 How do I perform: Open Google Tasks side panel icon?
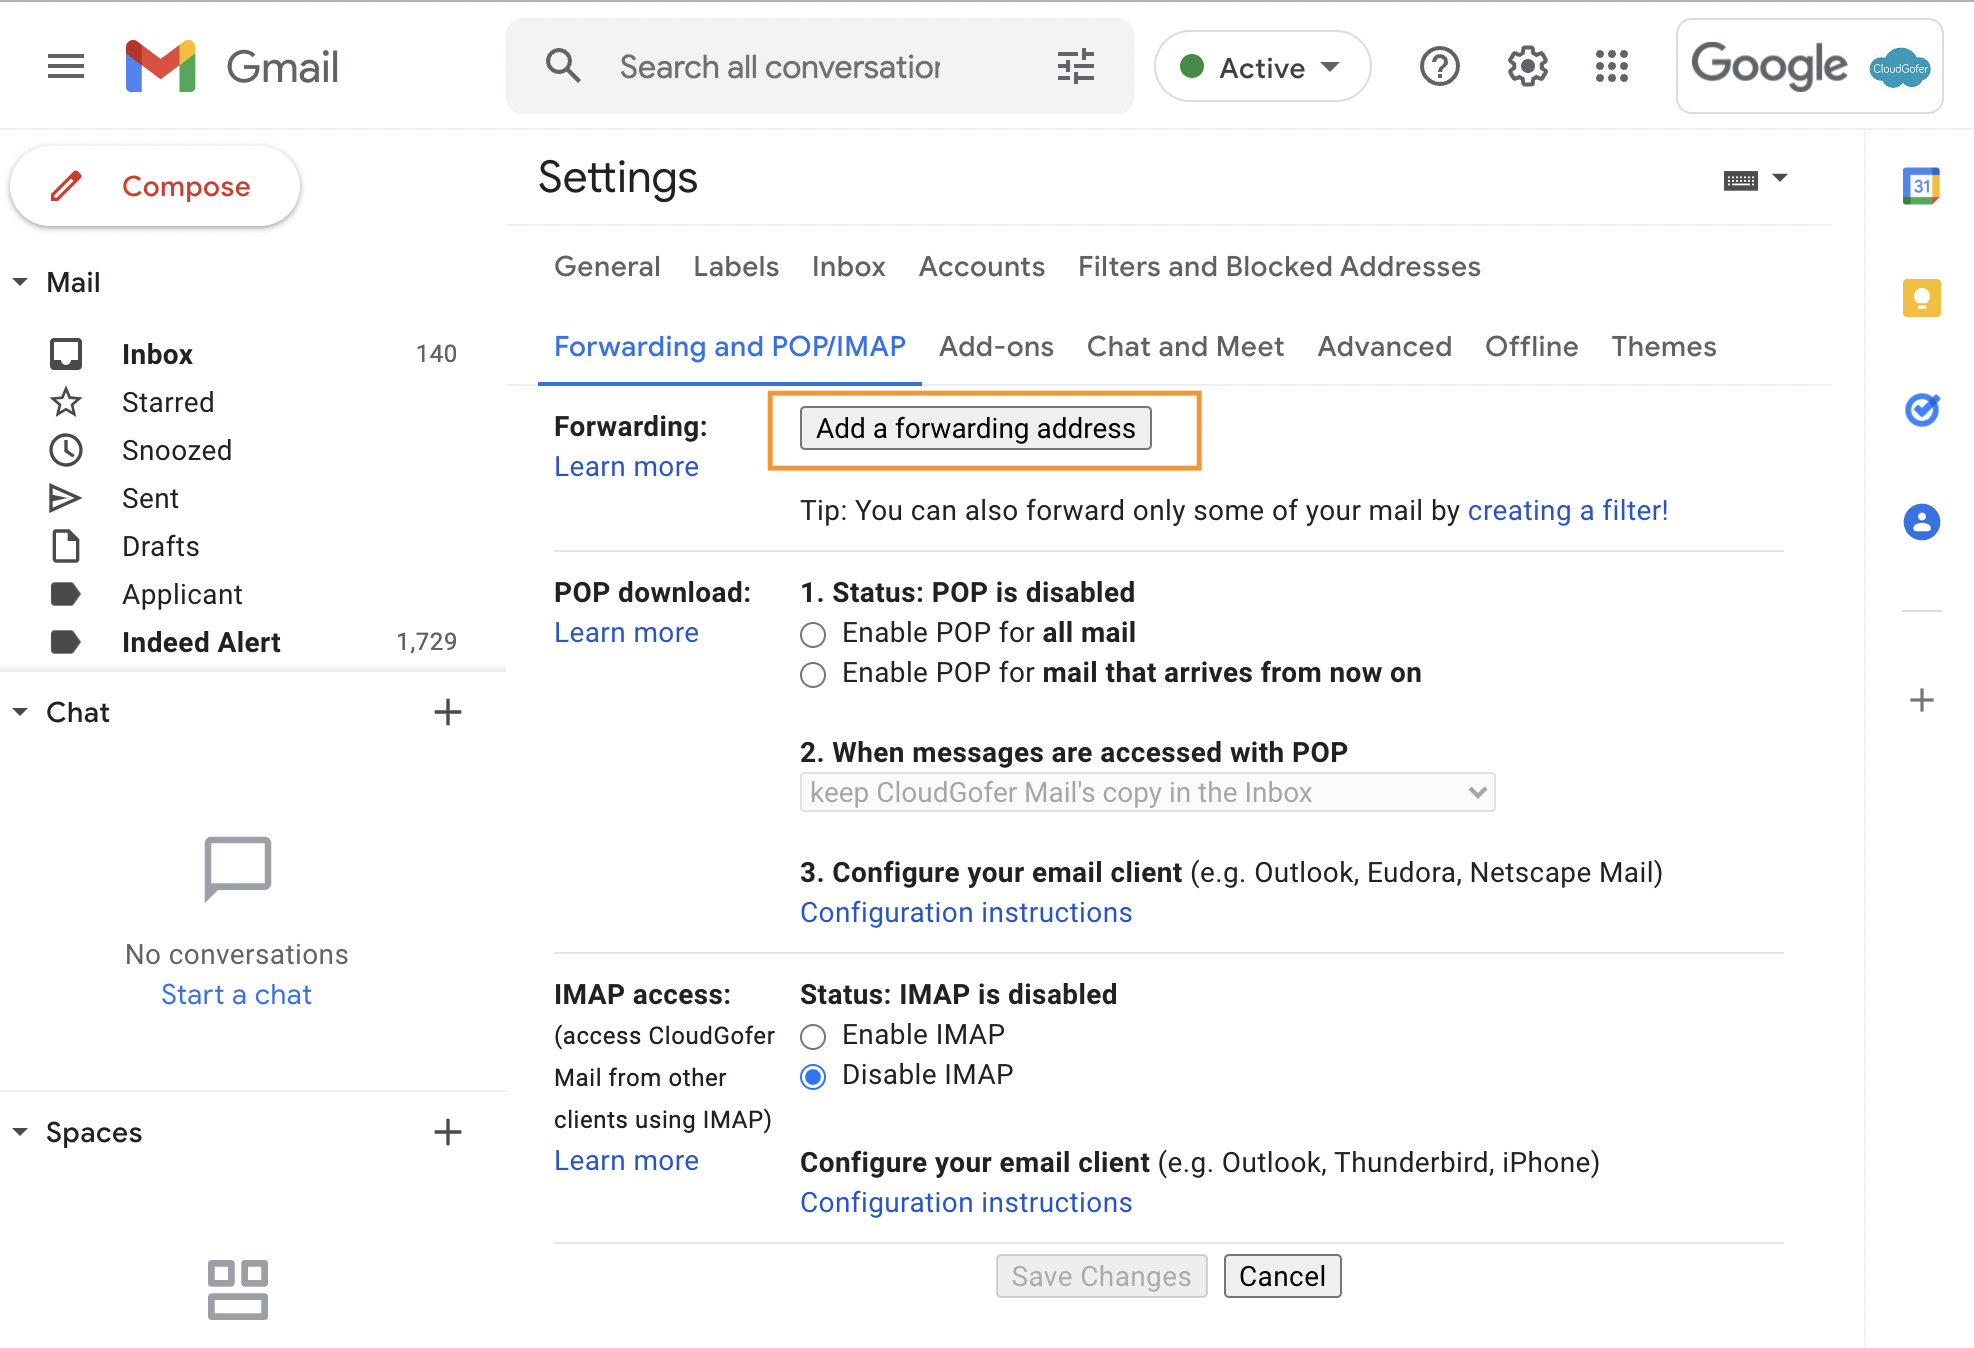point(1921,410)
